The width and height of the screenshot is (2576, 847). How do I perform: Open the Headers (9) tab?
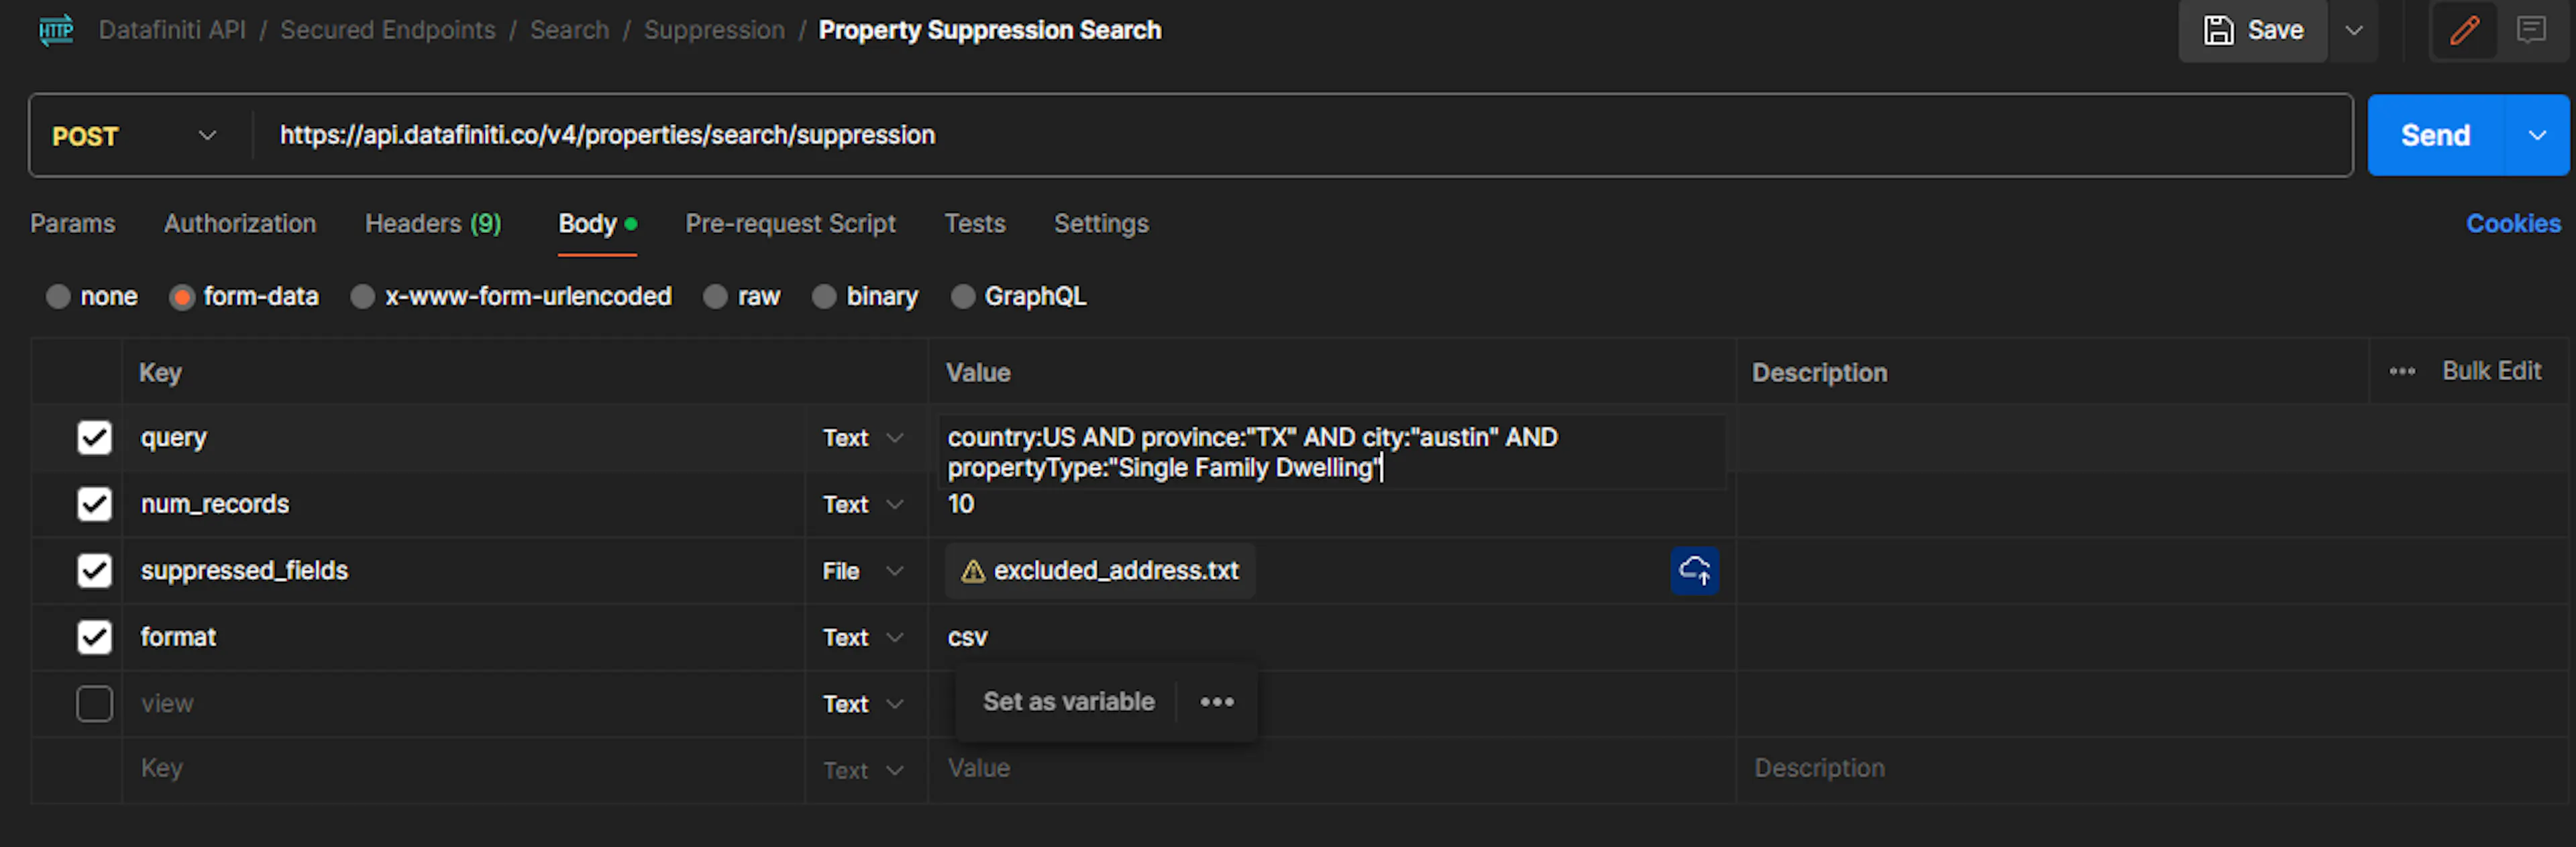tap(433, 224)
